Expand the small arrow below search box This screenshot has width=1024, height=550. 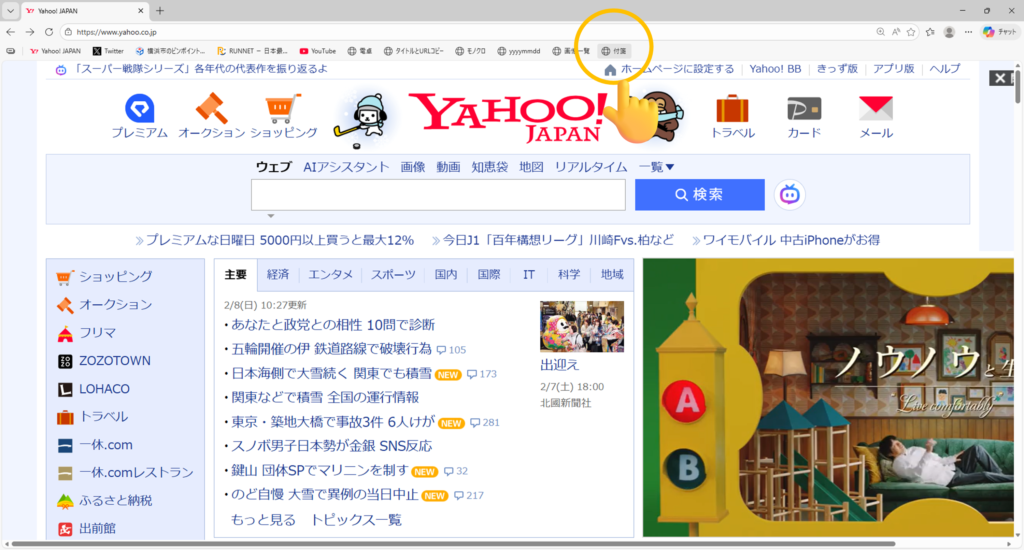[x=270, y=216]
